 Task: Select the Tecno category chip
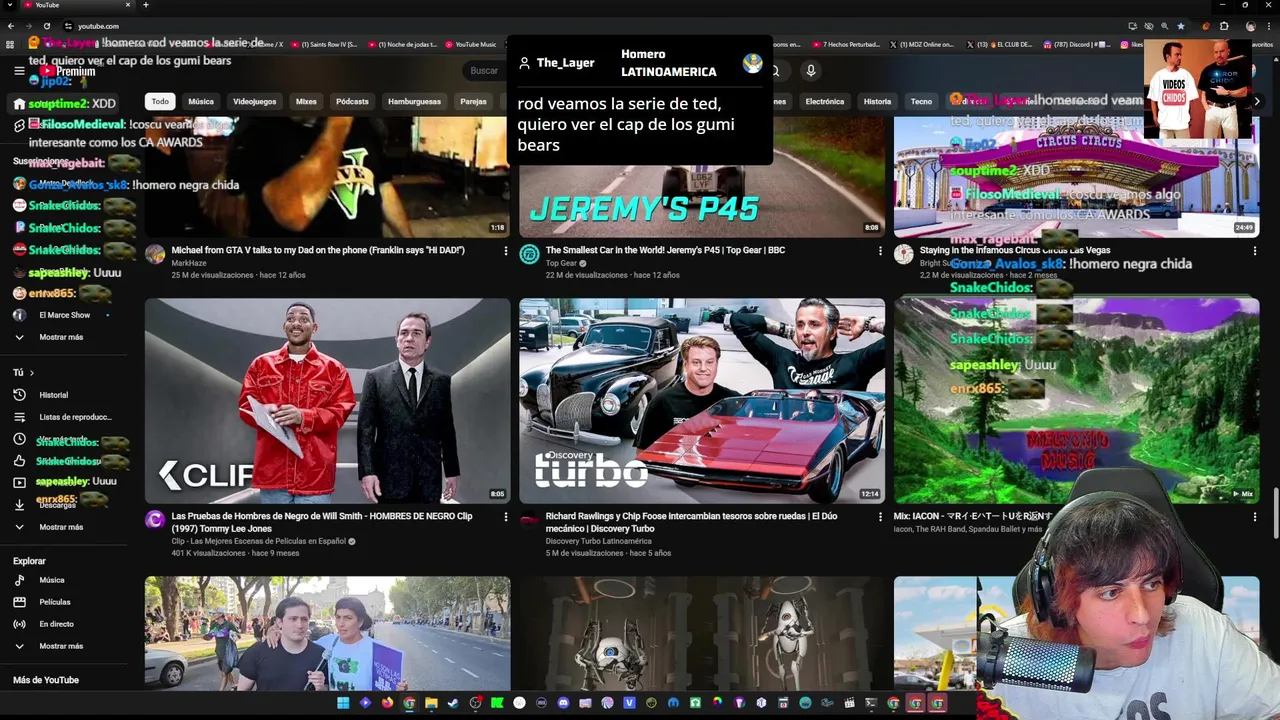[x=921, y=101]
